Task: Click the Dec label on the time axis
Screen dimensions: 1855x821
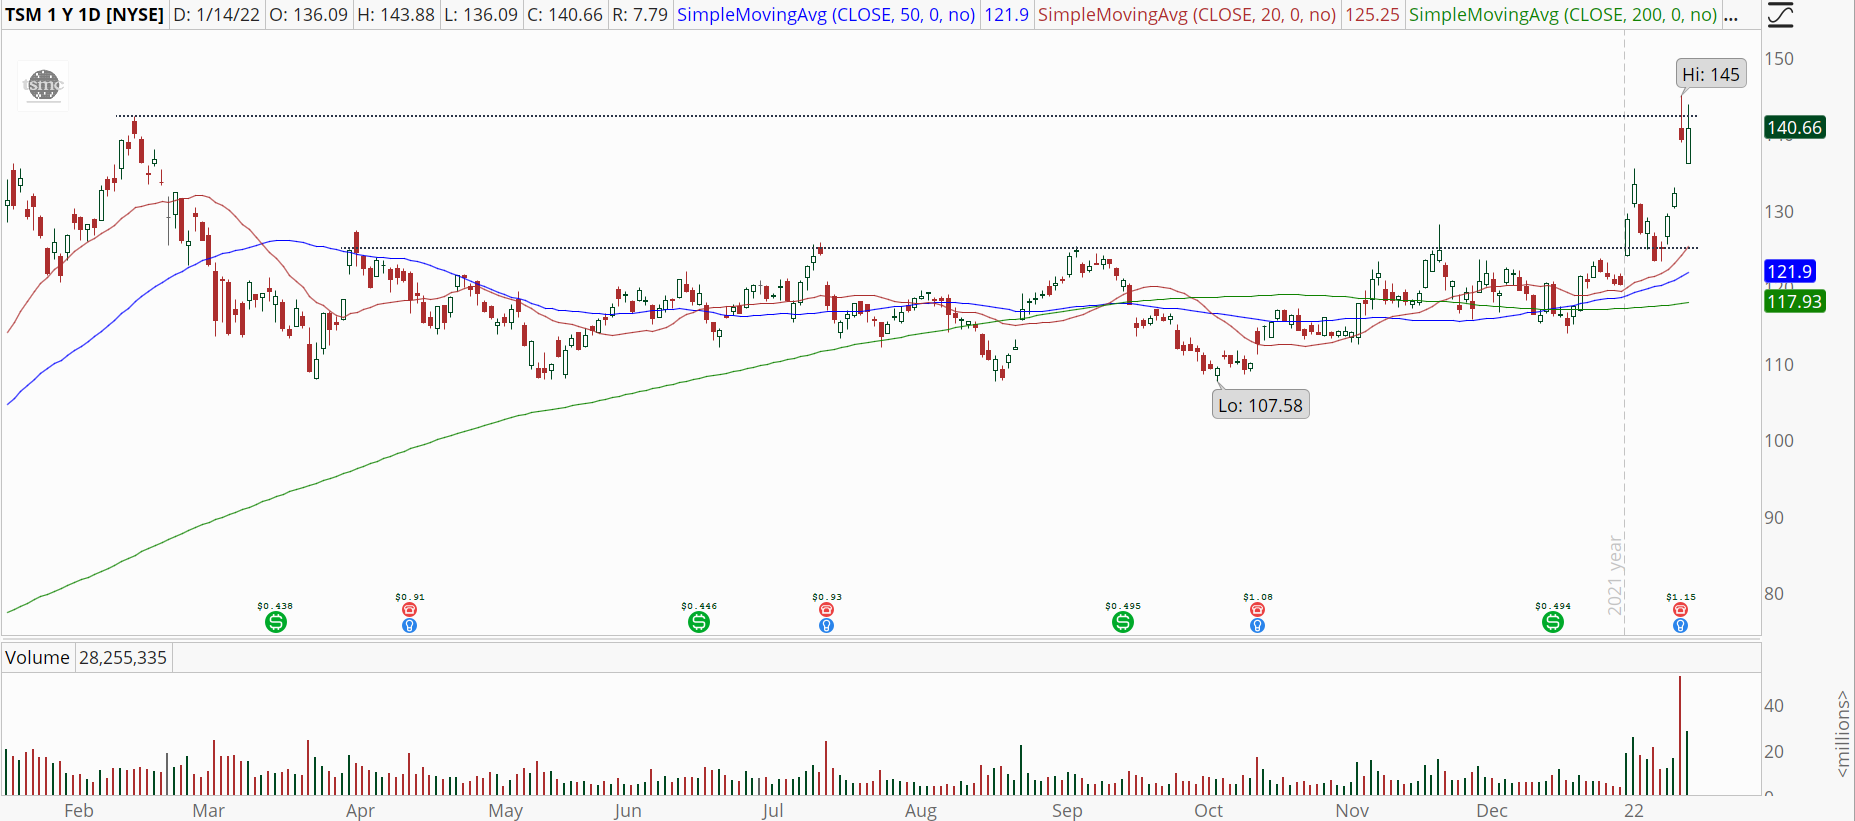Action: pyautogui.click(x=1492, y=810)
